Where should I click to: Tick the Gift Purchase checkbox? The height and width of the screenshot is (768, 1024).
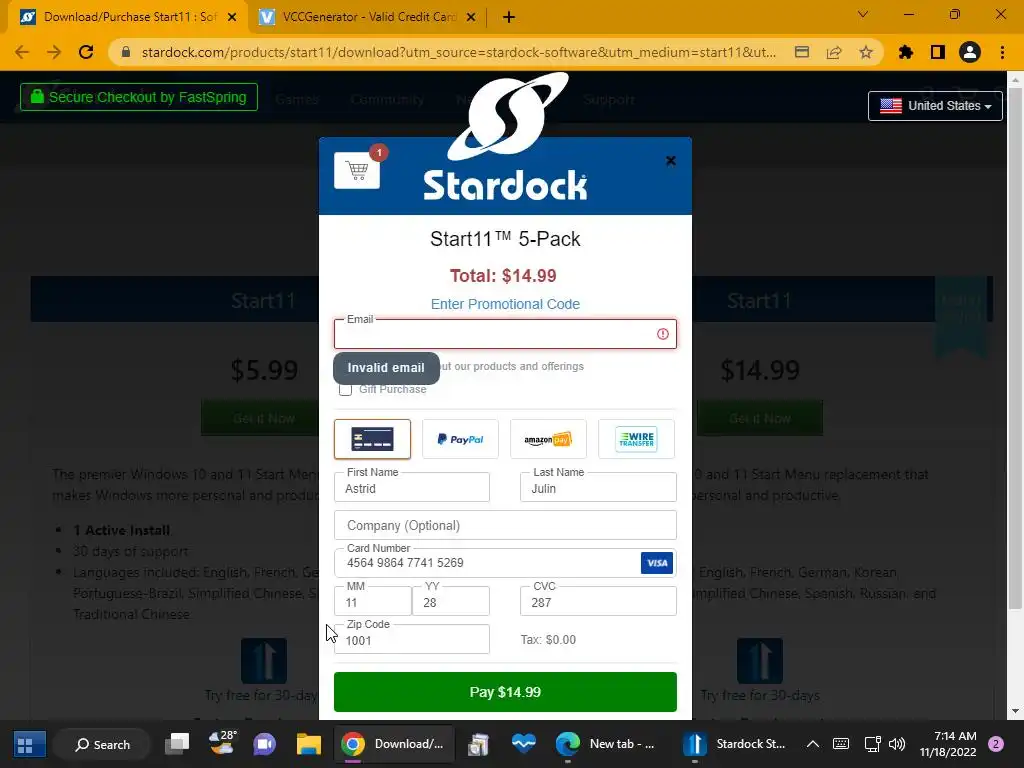click(x=345, y=389)
